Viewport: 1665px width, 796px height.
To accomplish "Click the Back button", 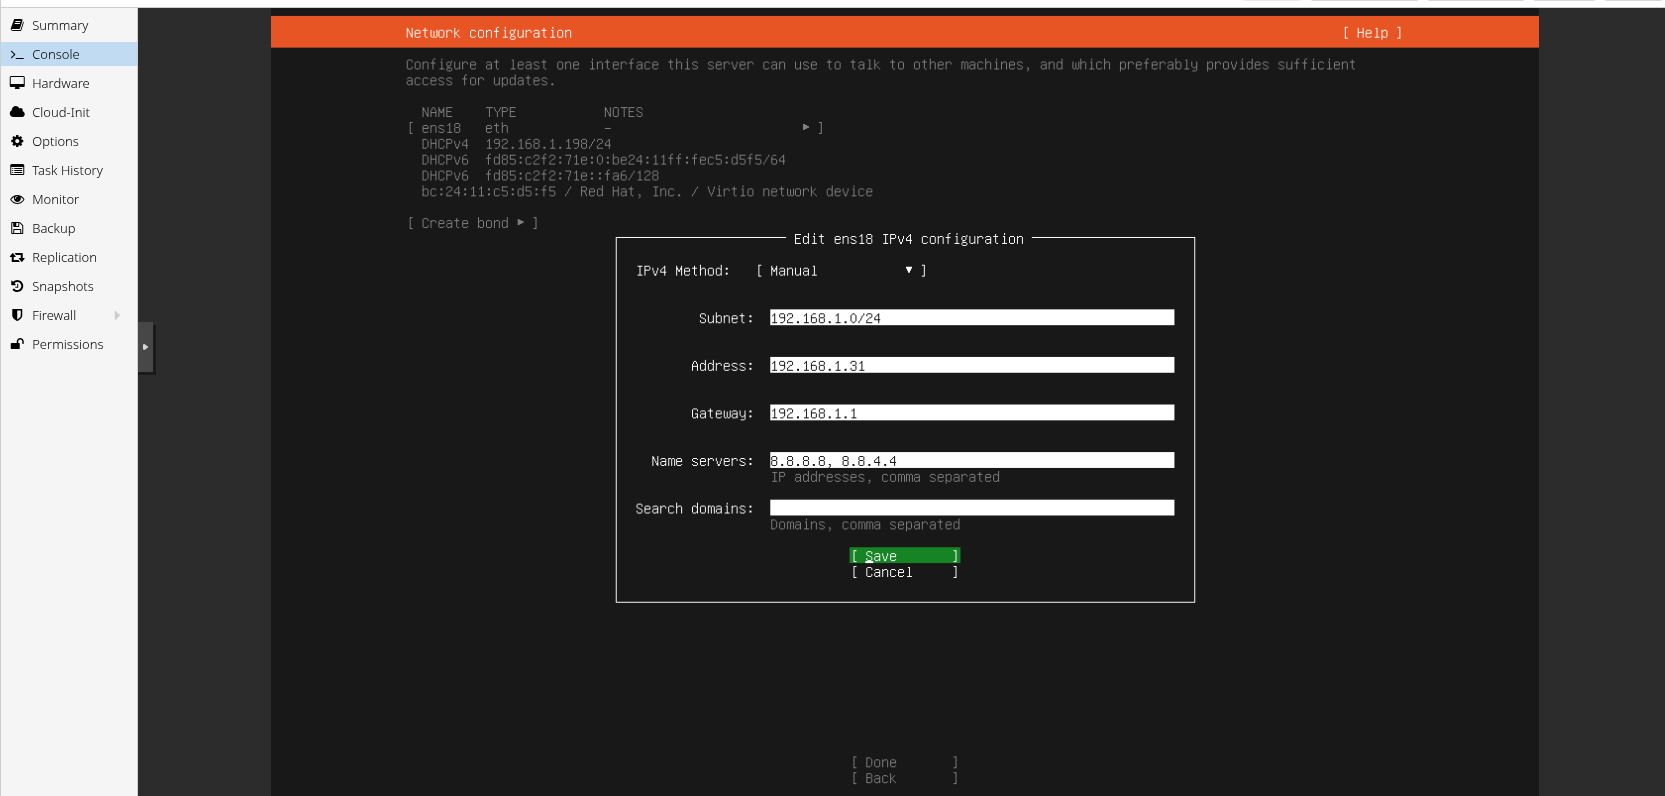I will 905,779.
